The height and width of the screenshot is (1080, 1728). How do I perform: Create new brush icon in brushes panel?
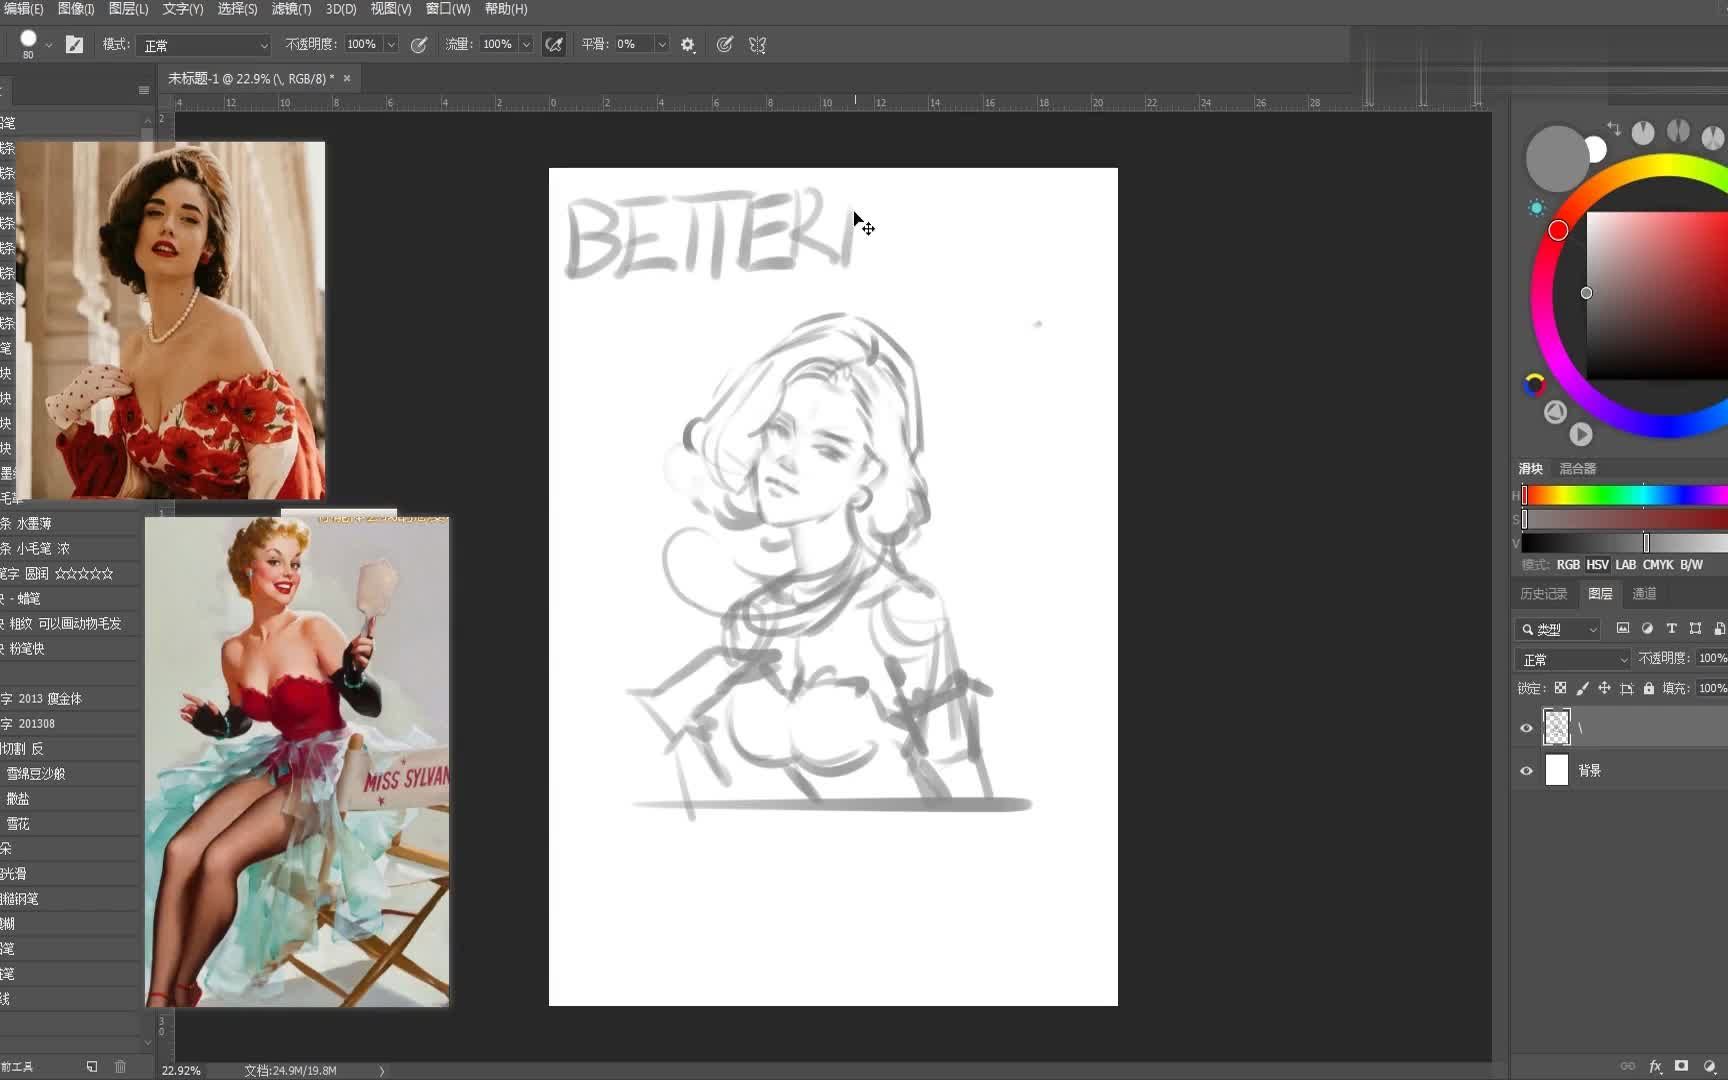92,1066
